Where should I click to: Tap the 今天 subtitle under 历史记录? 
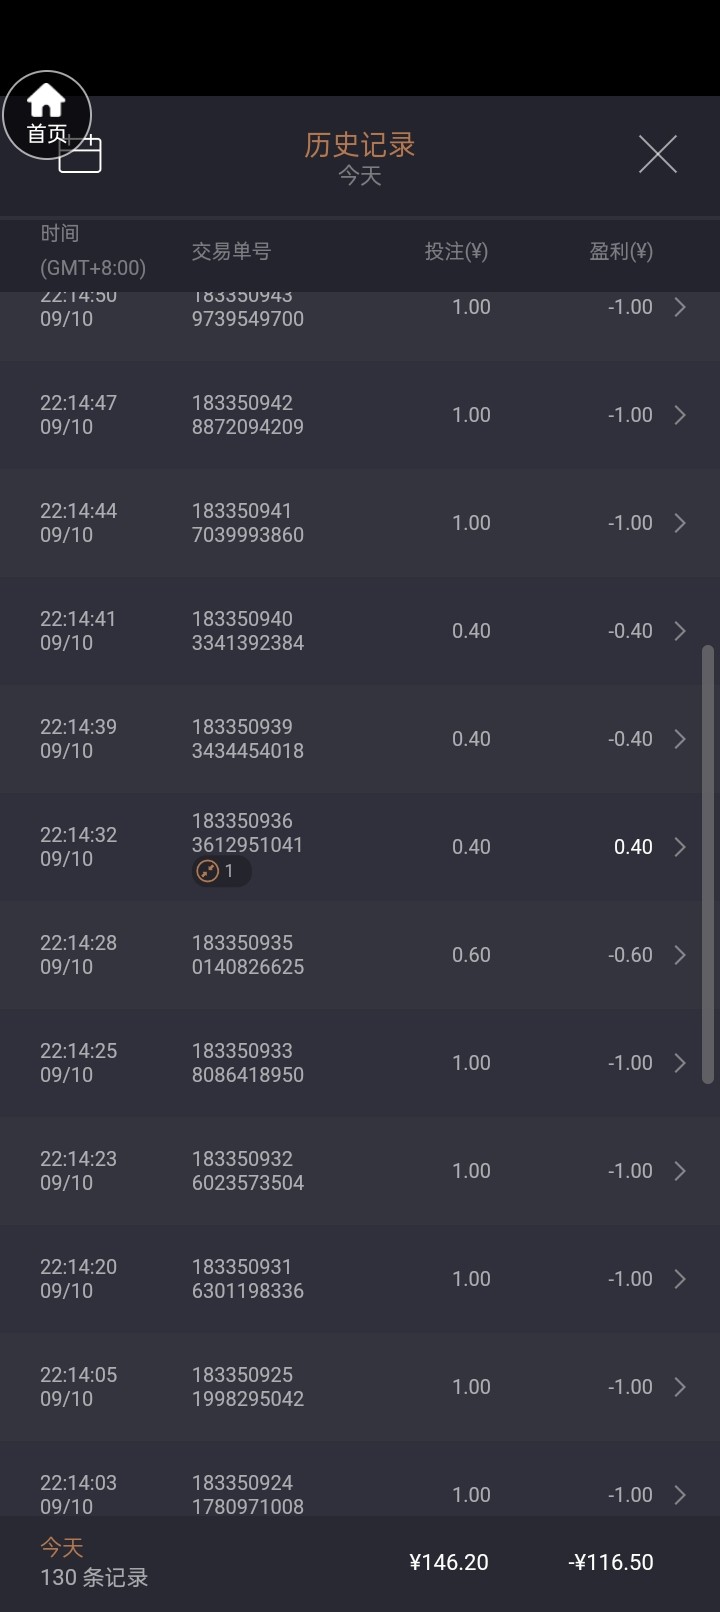click(359, 176)
